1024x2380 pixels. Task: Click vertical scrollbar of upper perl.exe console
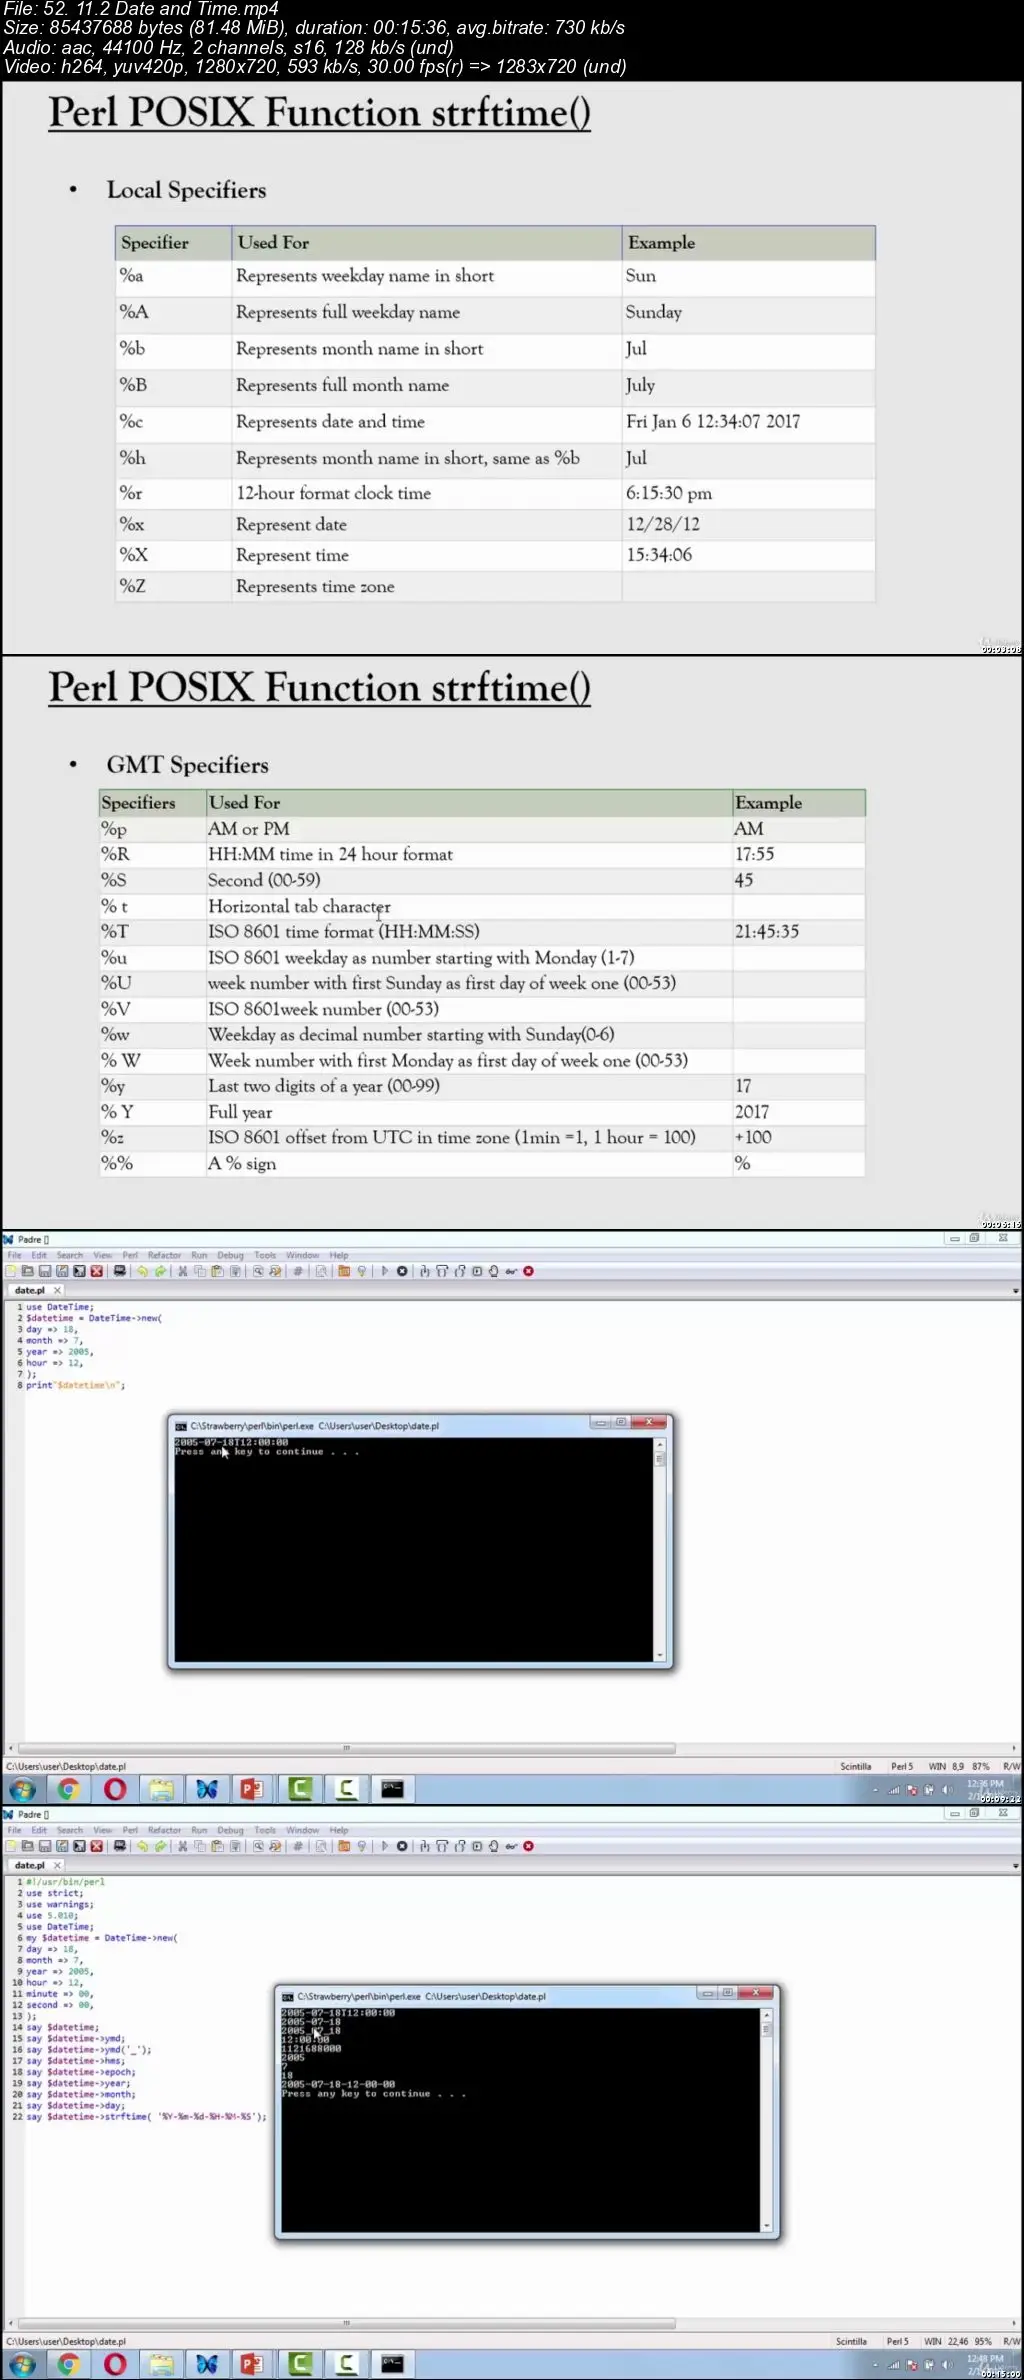tap(659, 1550)
